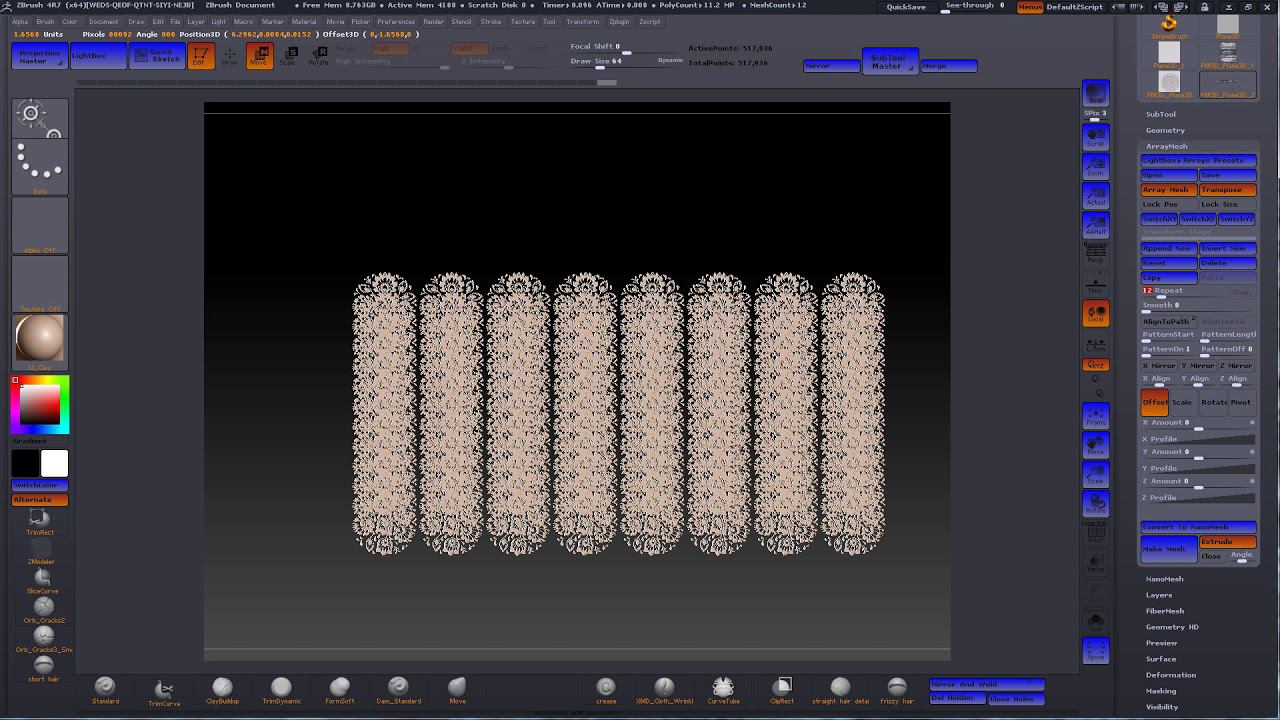1280x720 pixels.
Task: Enable X Mirror in ArrayMesh
Action: 1159,366
